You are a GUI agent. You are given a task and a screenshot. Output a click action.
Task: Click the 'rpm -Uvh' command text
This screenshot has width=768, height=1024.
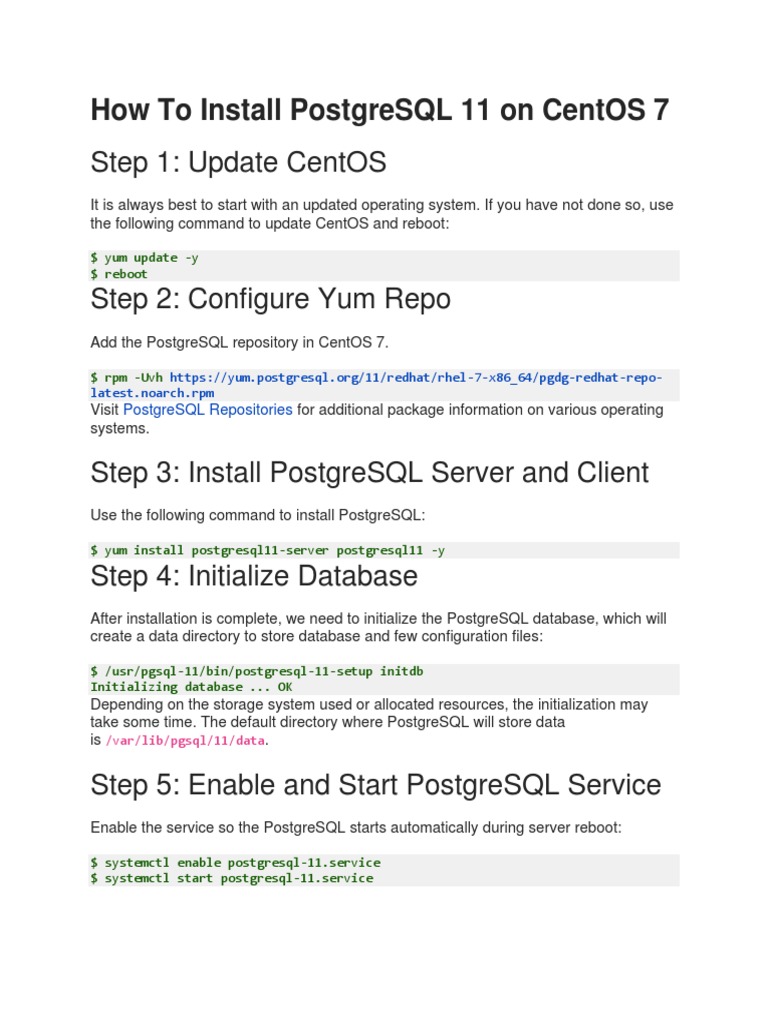pyautogui.click(x=128, y=378)
